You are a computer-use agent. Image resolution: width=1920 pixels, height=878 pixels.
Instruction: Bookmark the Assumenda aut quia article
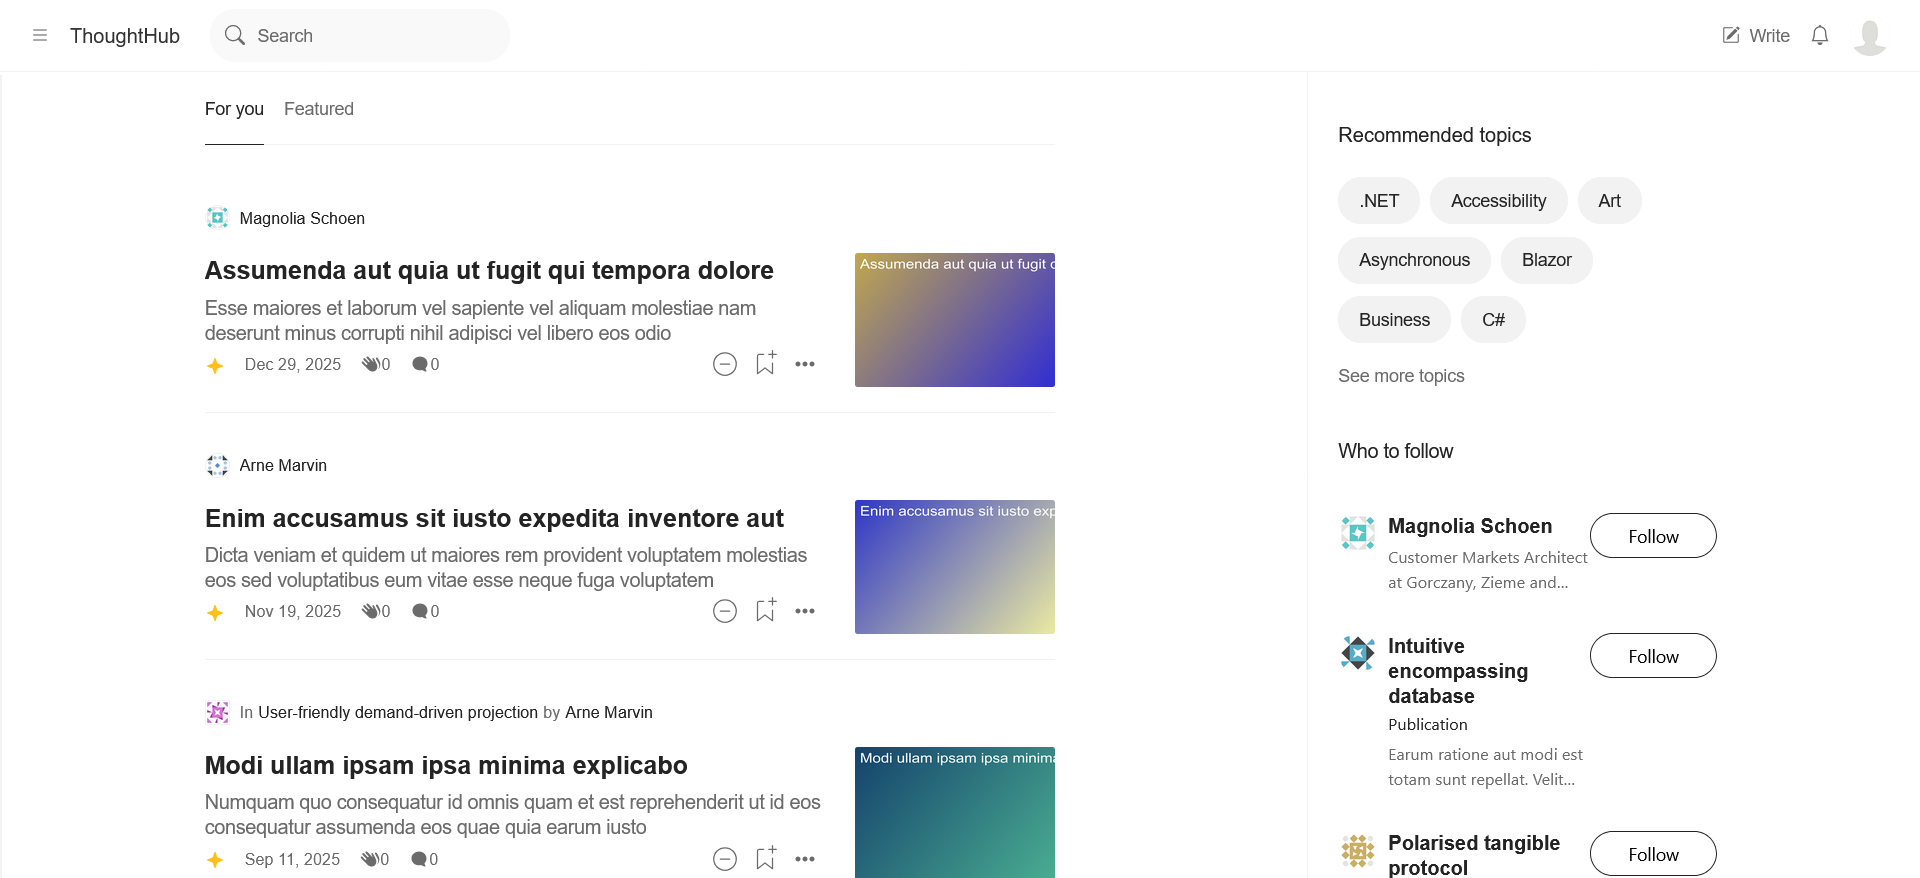point(765,364)
